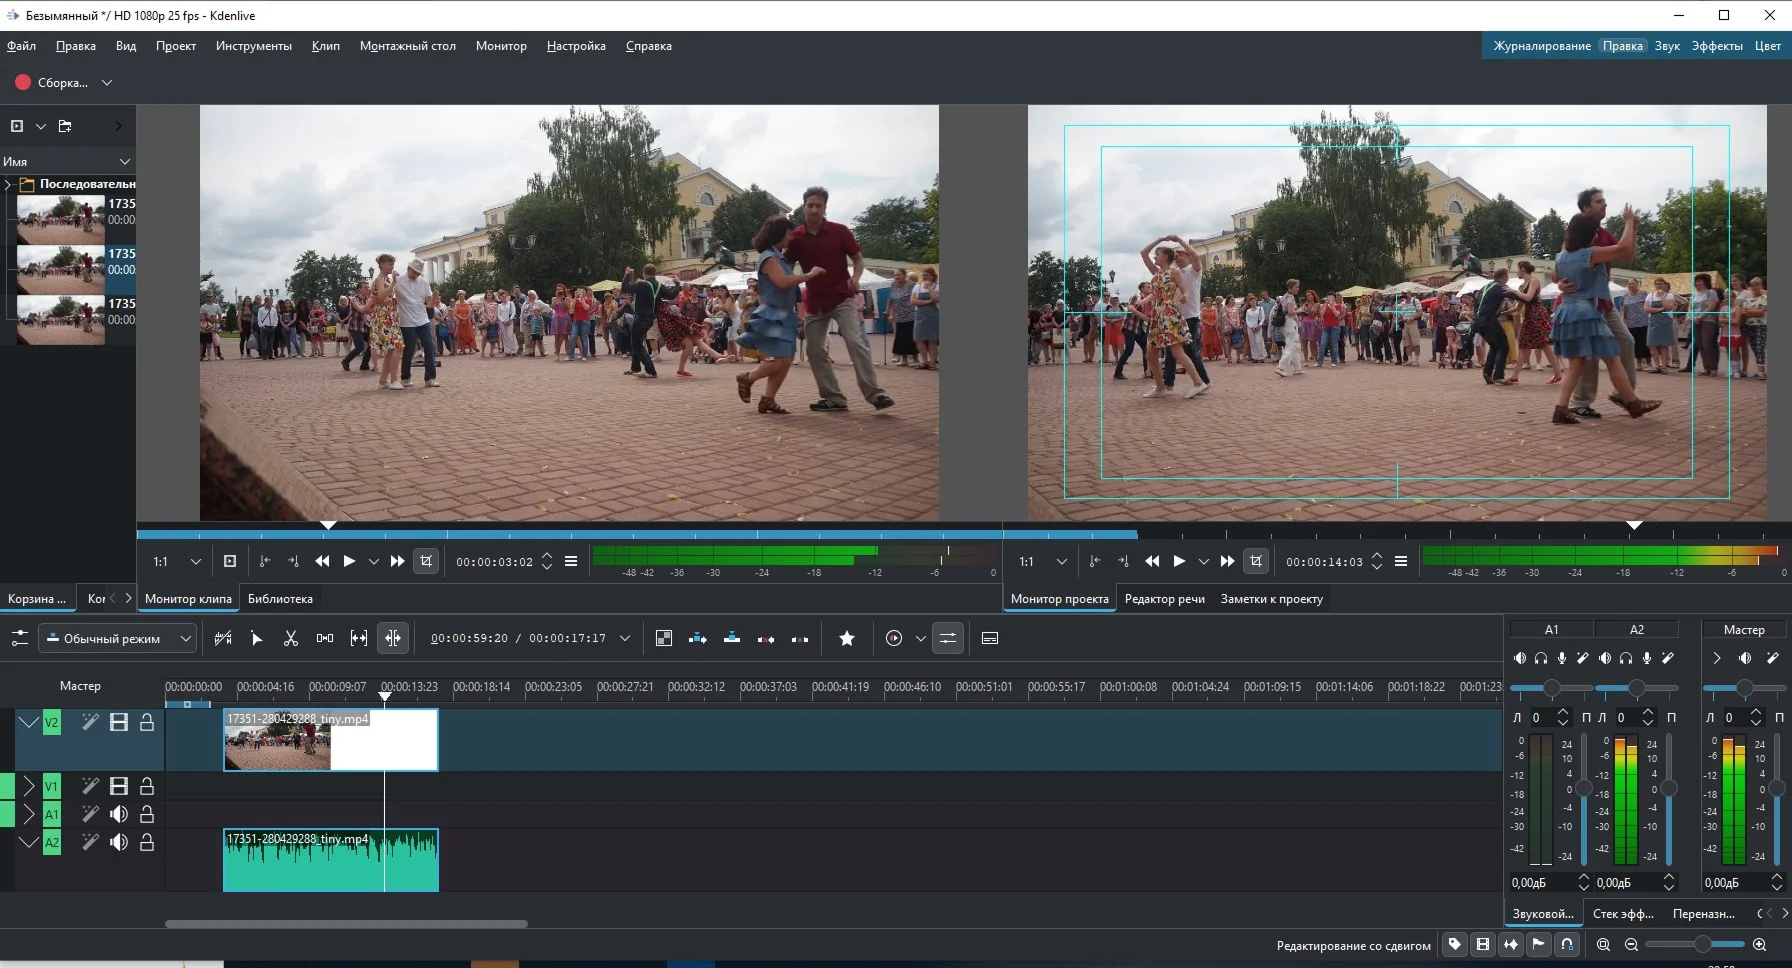
Task: Toggle the subtitle track icon
Action: pos(990,638)
